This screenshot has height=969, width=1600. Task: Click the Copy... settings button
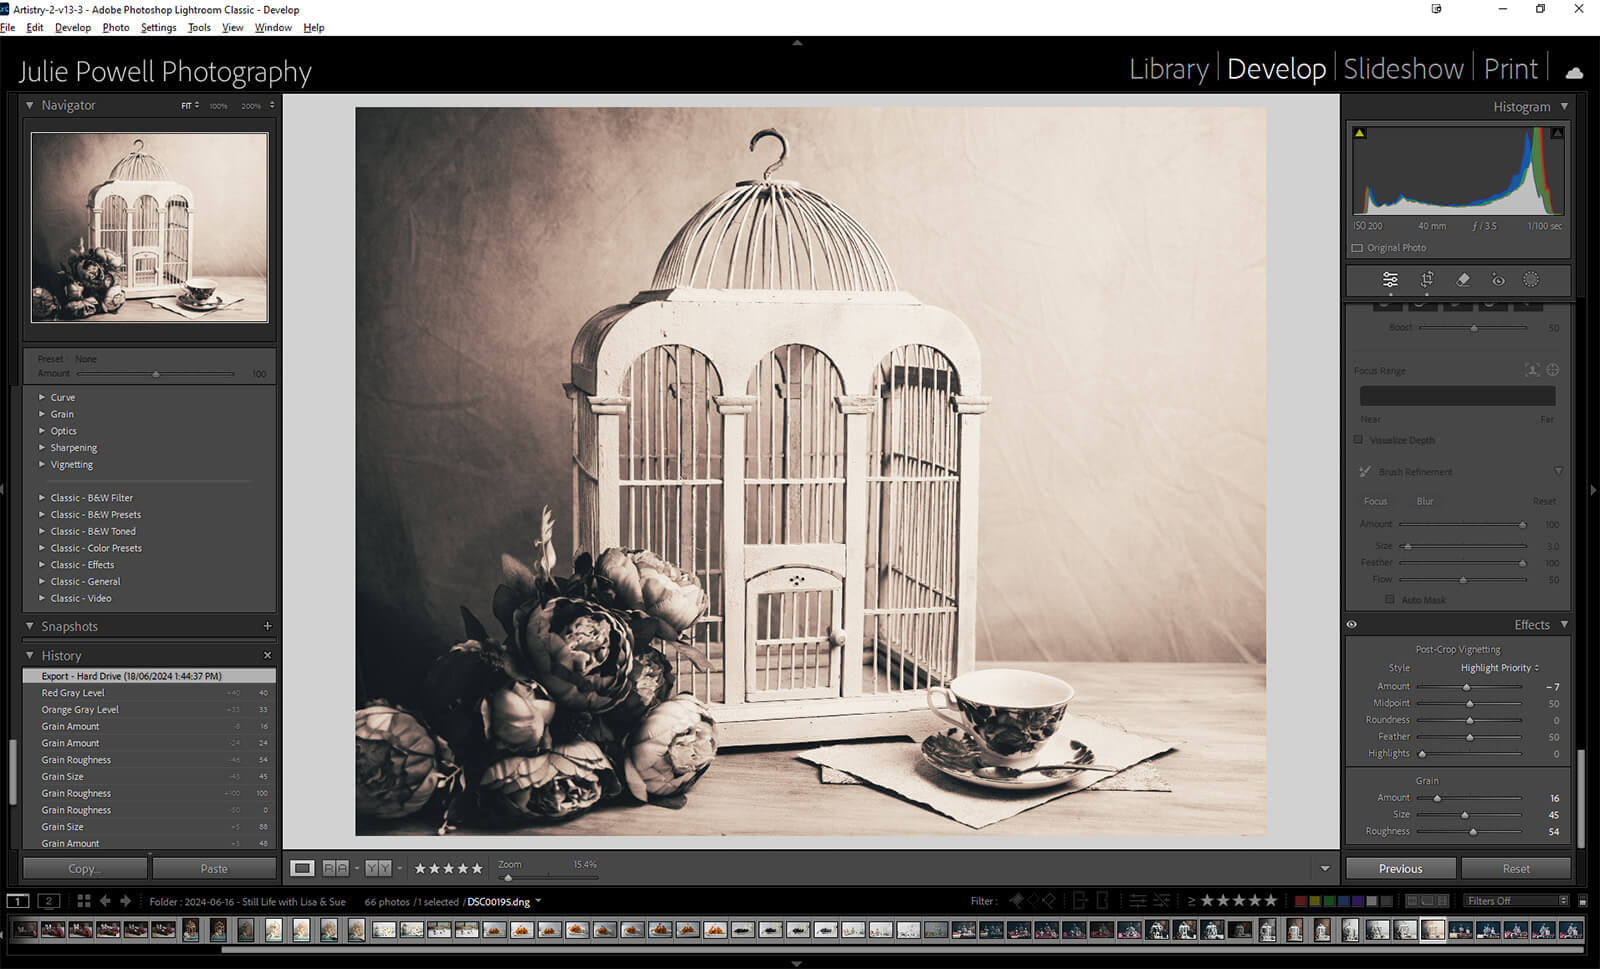click(85, 868)
